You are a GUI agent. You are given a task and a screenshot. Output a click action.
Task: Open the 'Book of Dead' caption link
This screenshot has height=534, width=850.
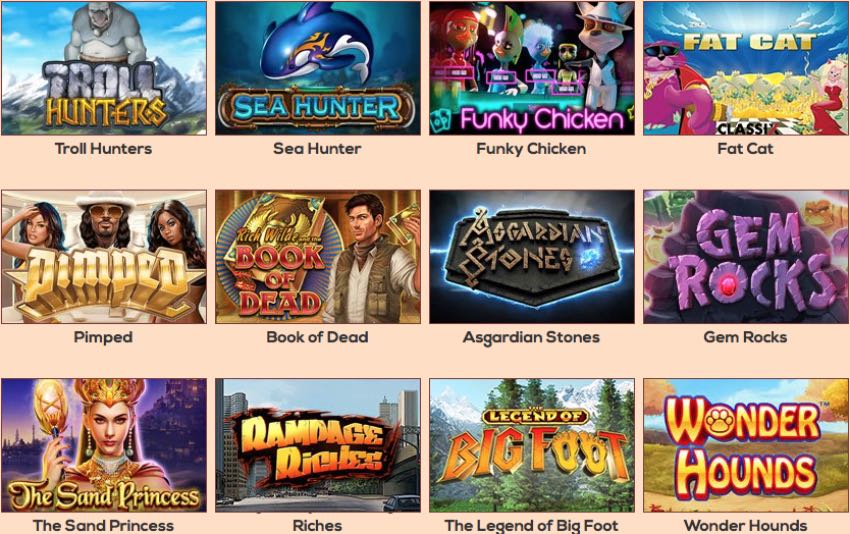click(317, 337)
